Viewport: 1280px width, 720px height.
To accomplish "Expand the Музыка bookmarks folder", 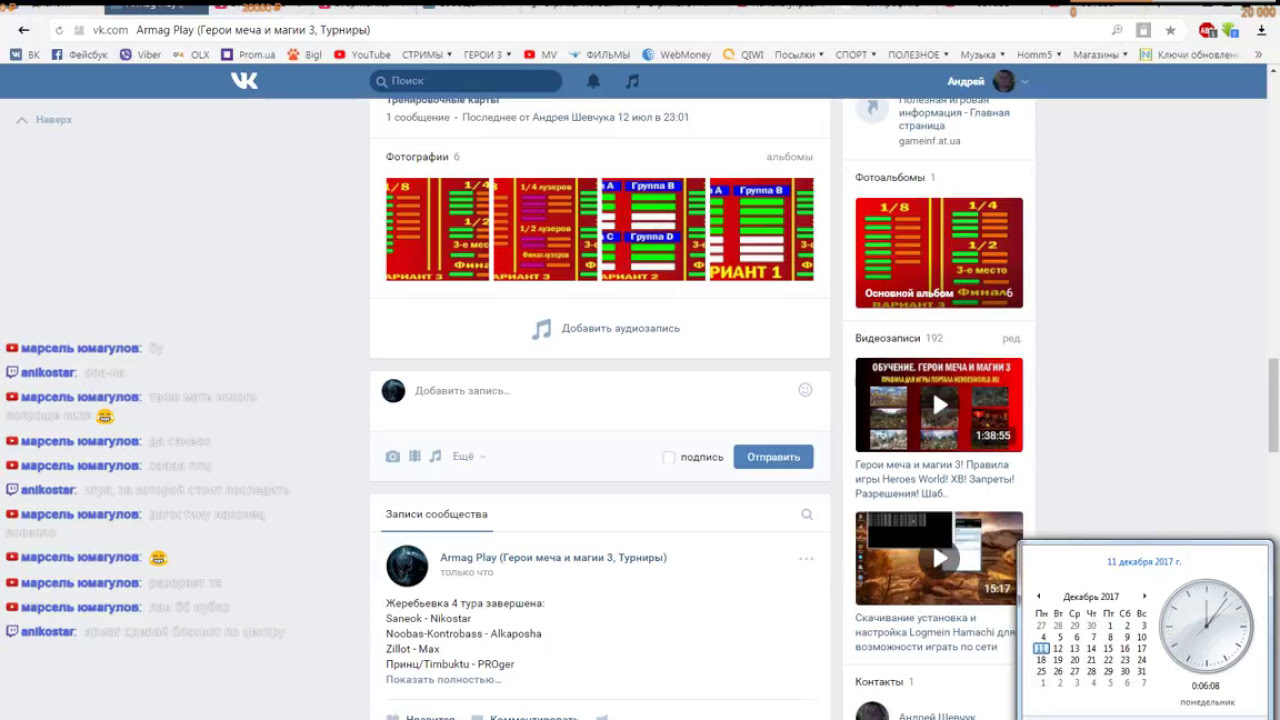I will [983, 55].
